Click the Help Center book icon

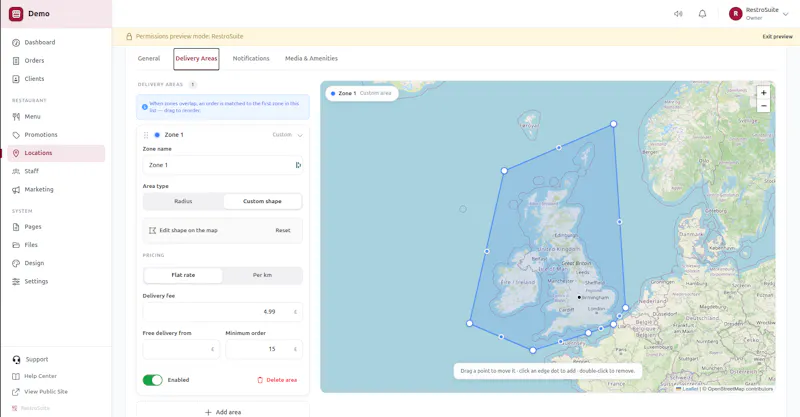click(16, 376)
